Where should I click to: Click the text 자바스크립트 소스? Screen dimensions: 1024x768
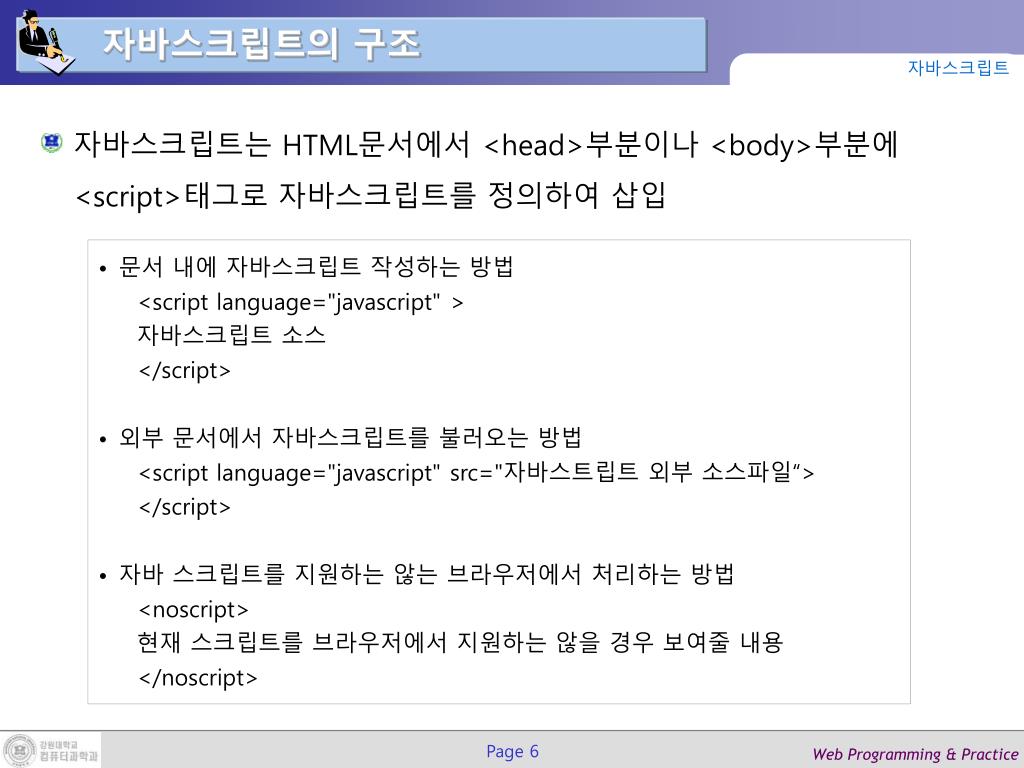tap(231, 334)
